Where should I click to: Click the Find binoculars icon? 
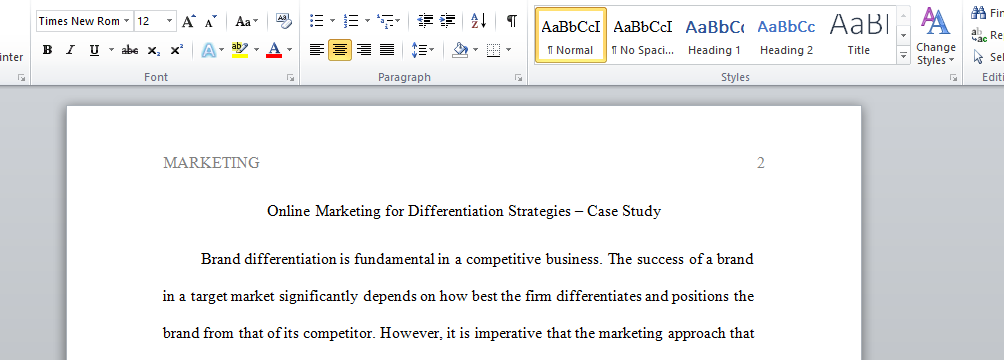click(x=979, y=13)
